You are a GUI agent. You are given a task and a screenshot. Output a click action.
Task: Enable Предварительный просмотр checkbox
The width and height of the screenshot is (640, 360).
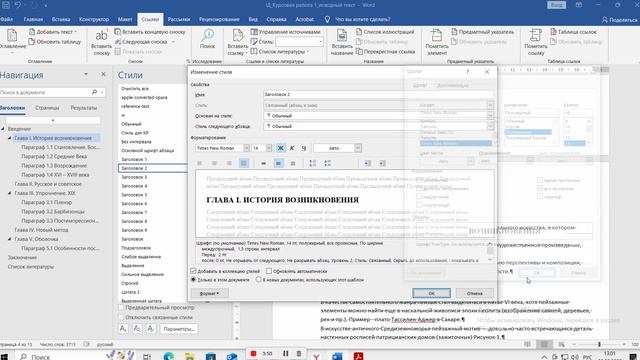pos(121,307)
